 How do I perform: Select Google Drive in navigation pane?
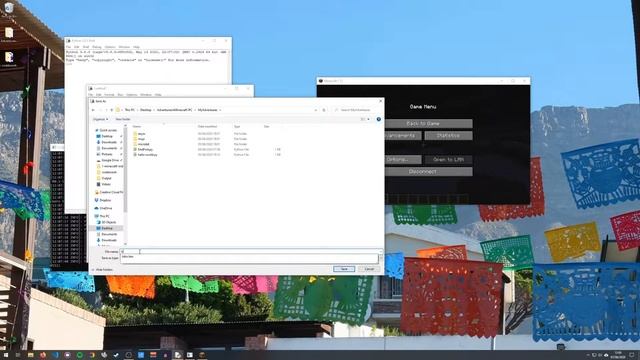[109, 160]
